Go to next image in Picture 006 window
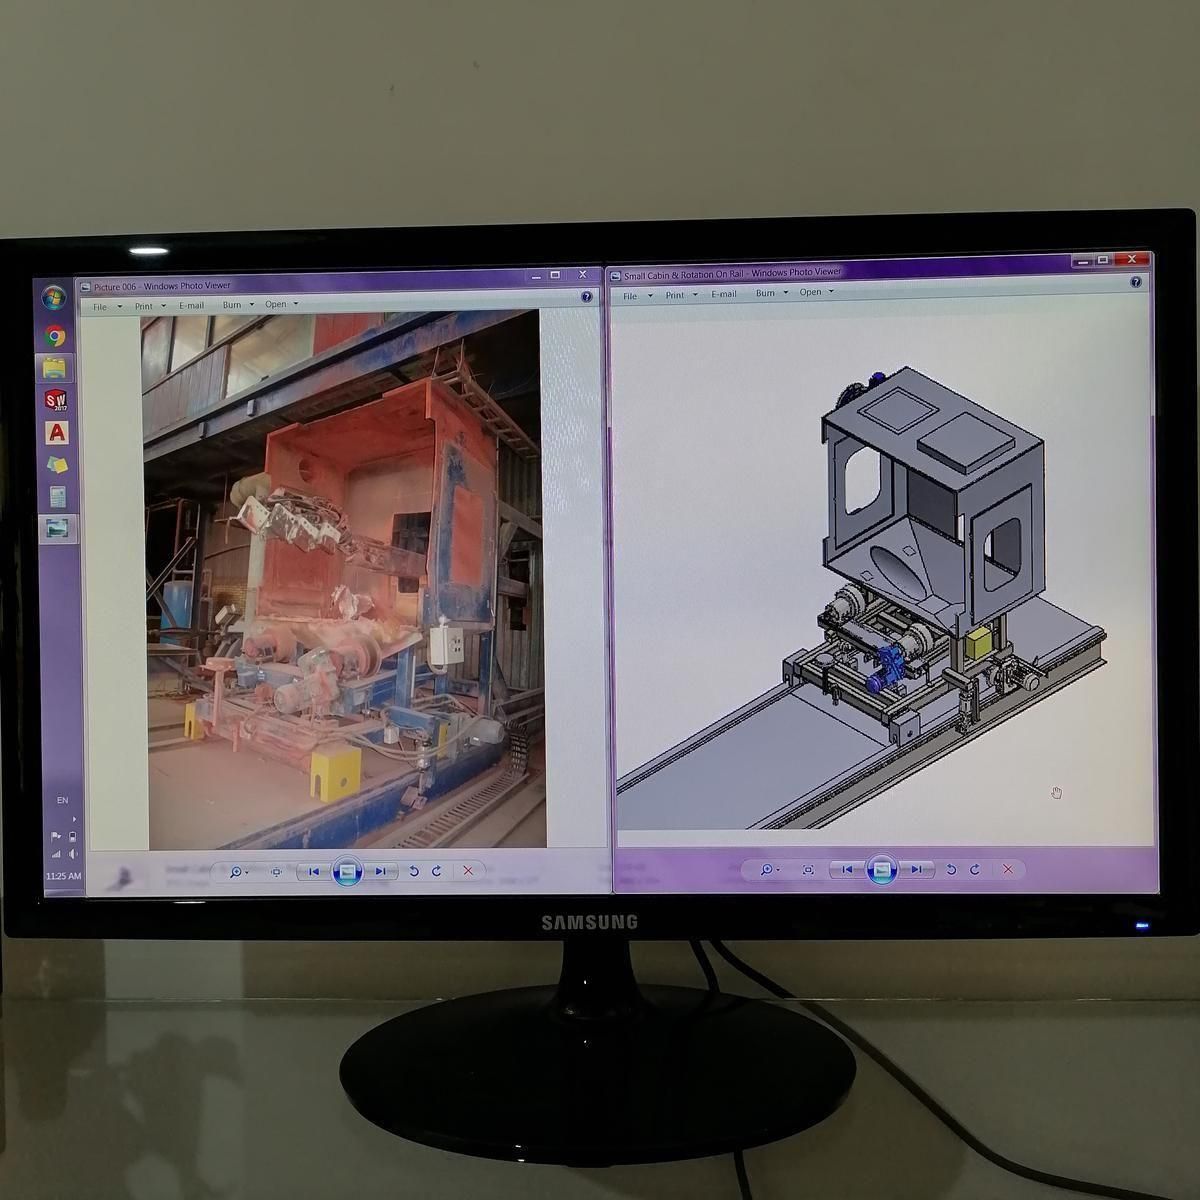Image resolution: width=1200 pixels, height=1200 pixels. pos(380,872)
